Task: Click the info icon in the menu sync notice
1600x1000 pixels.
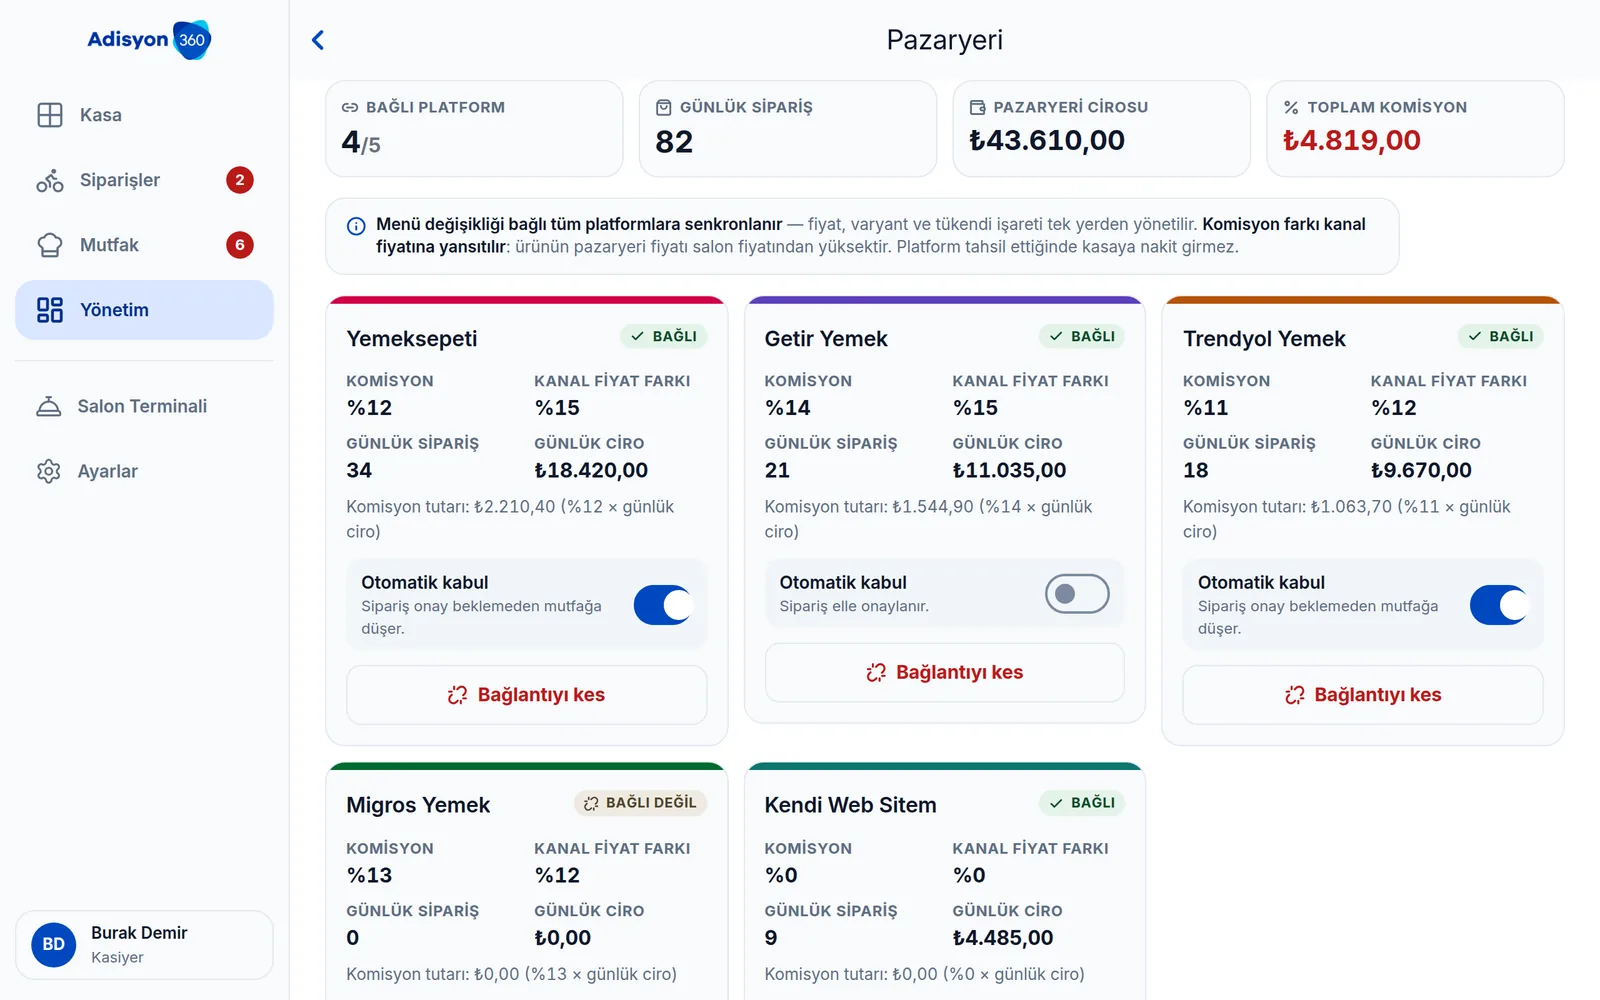Action: 356,226
